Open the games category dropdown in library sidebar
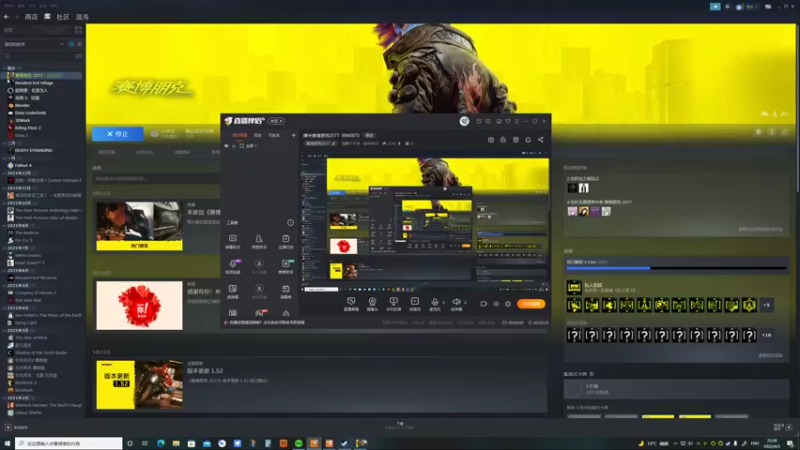This screenshot has height=450, width=800. 34,44
